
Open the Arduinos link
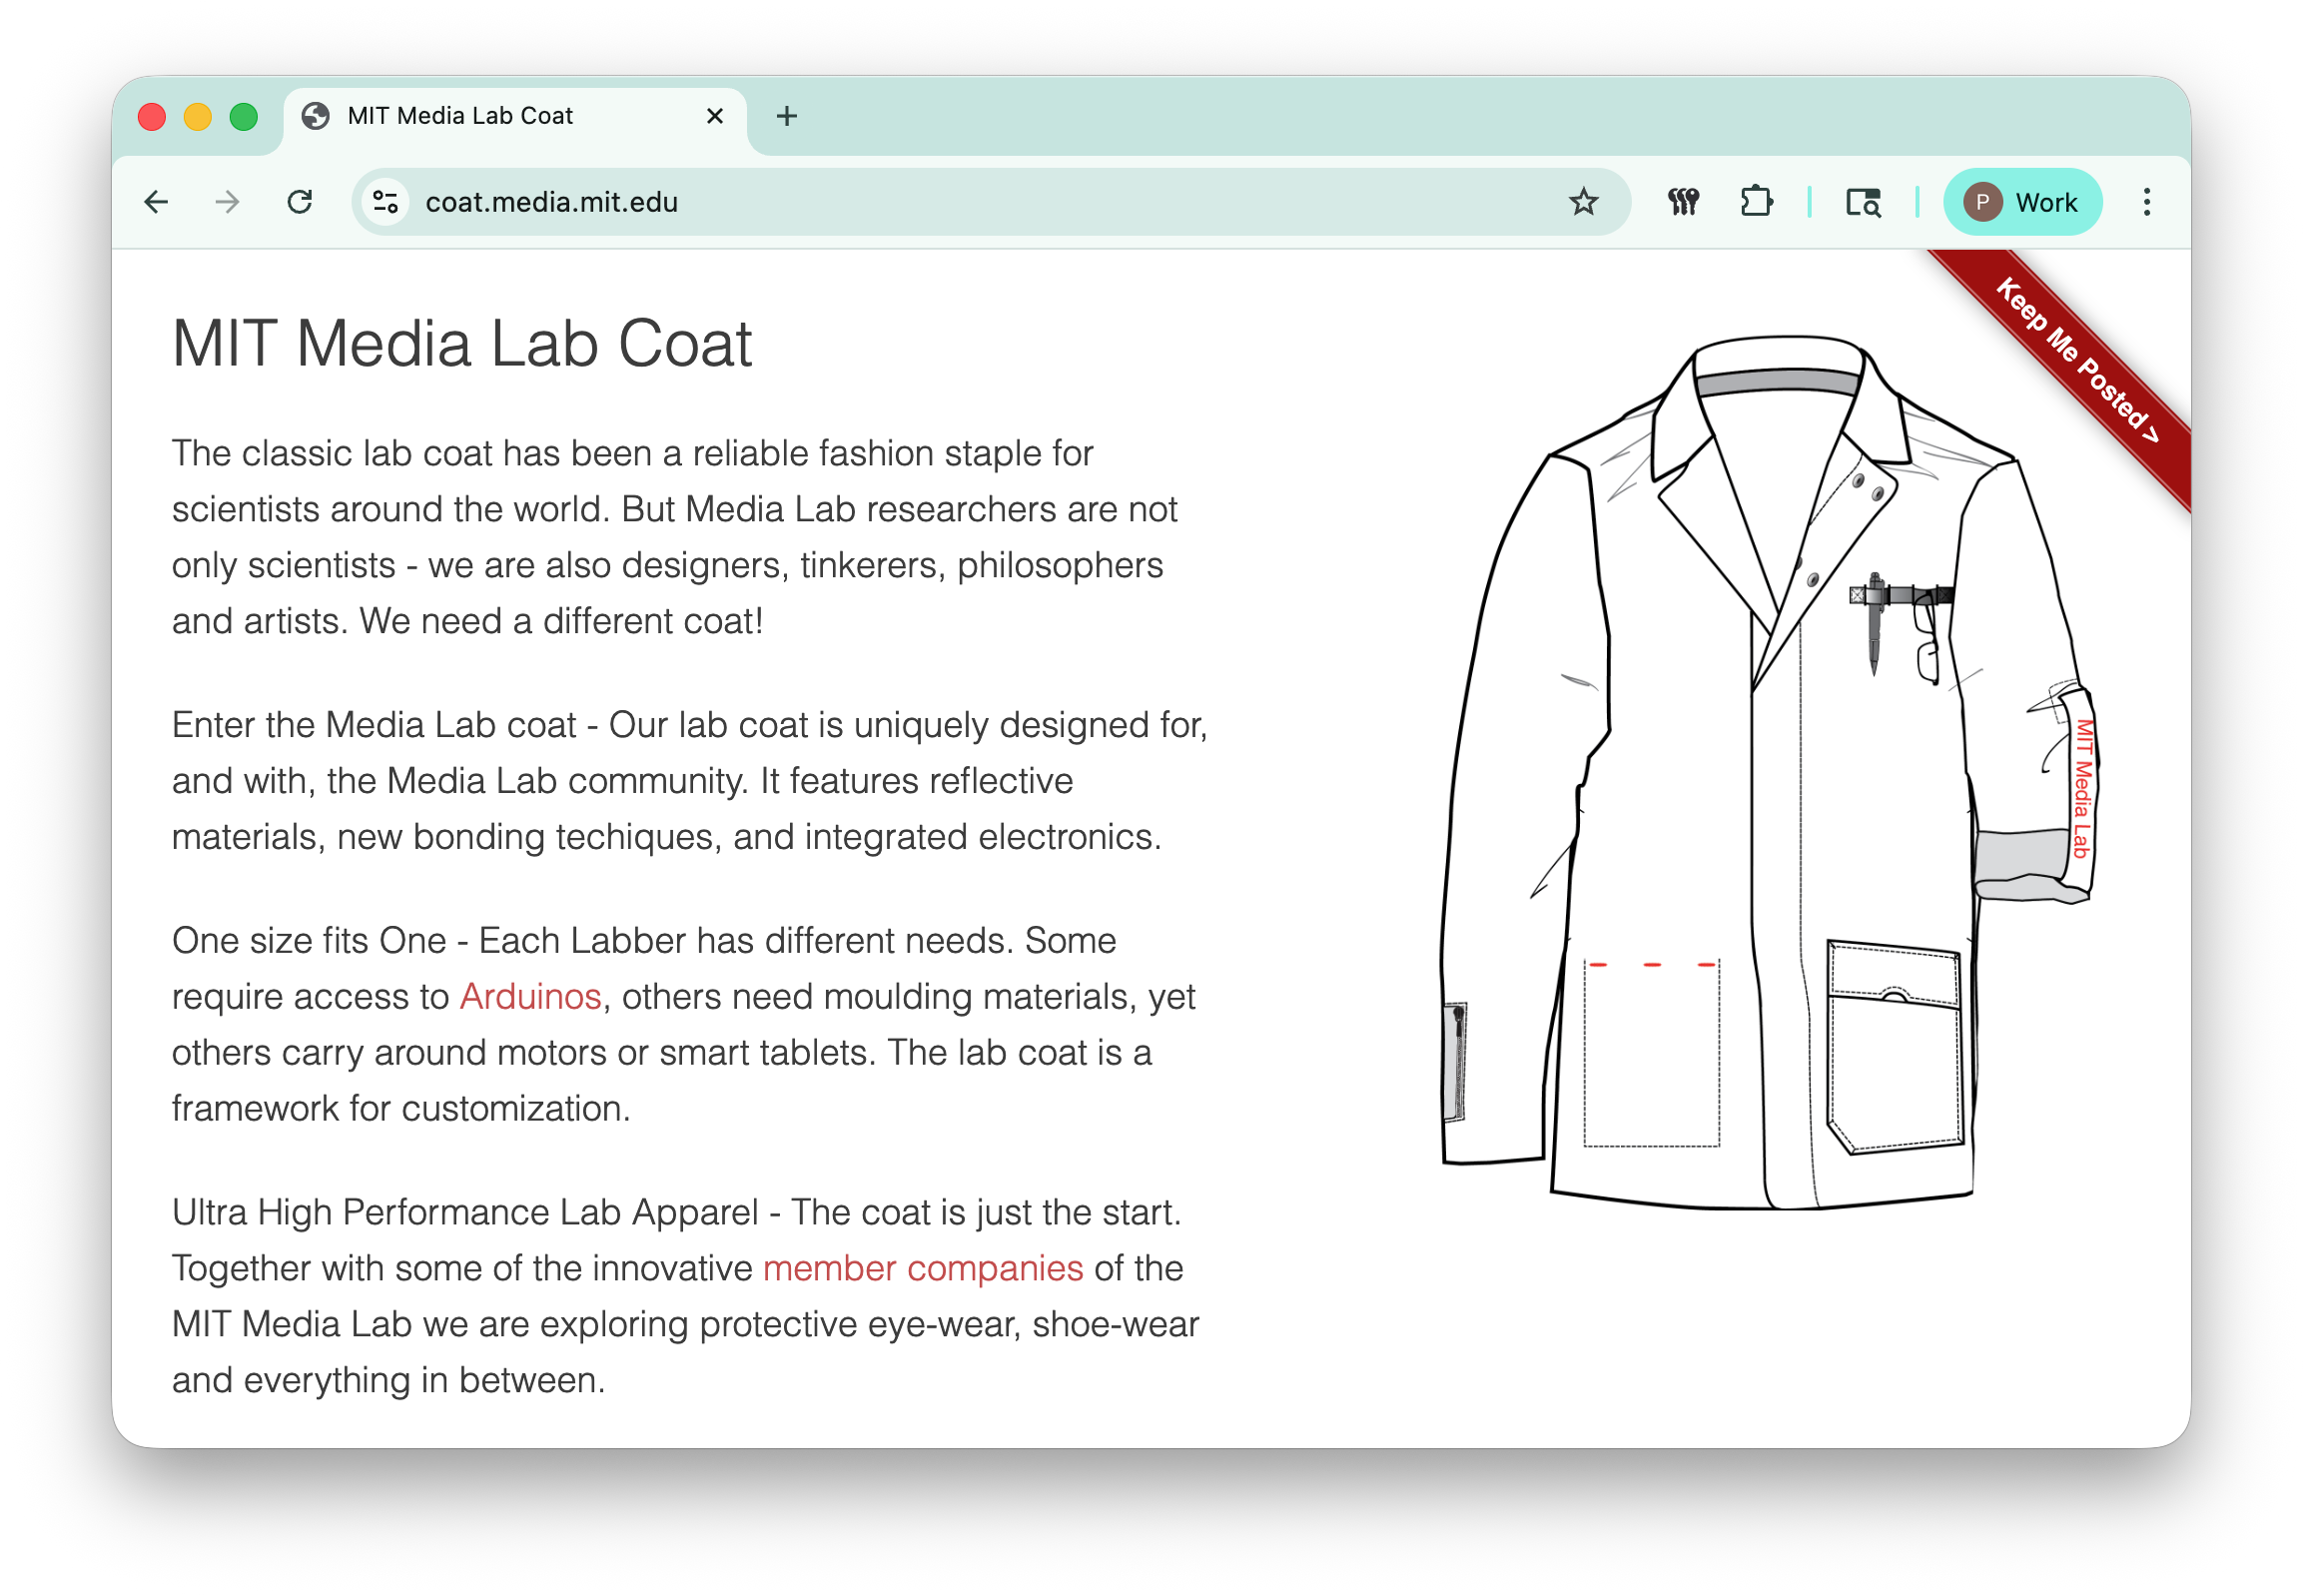(529, 996)
